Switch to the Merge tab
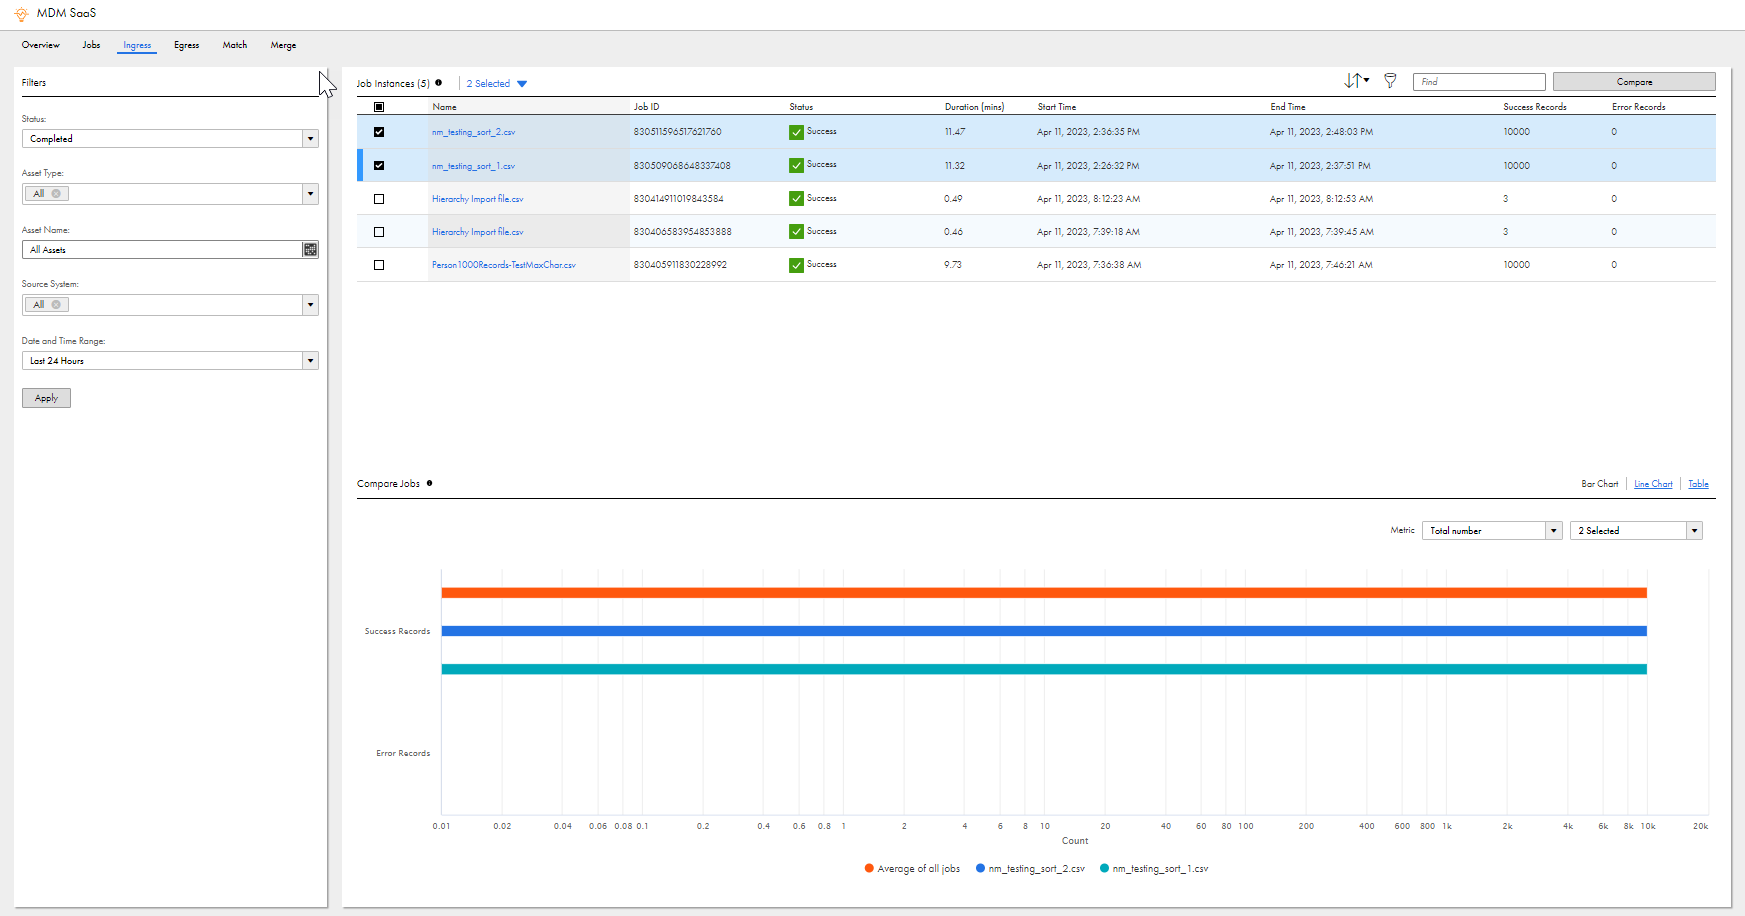1745x916 pixels. tap(283, 45)
